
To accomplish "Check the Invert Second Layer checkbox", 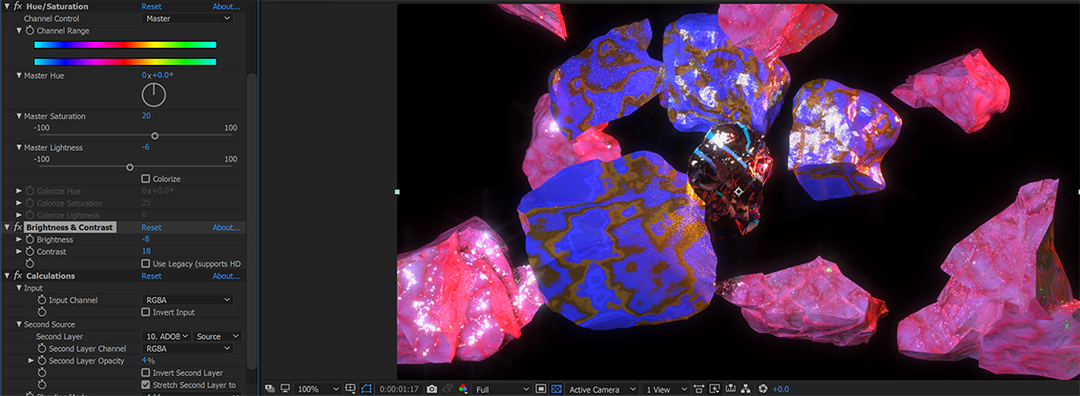I will pos(145,373).
